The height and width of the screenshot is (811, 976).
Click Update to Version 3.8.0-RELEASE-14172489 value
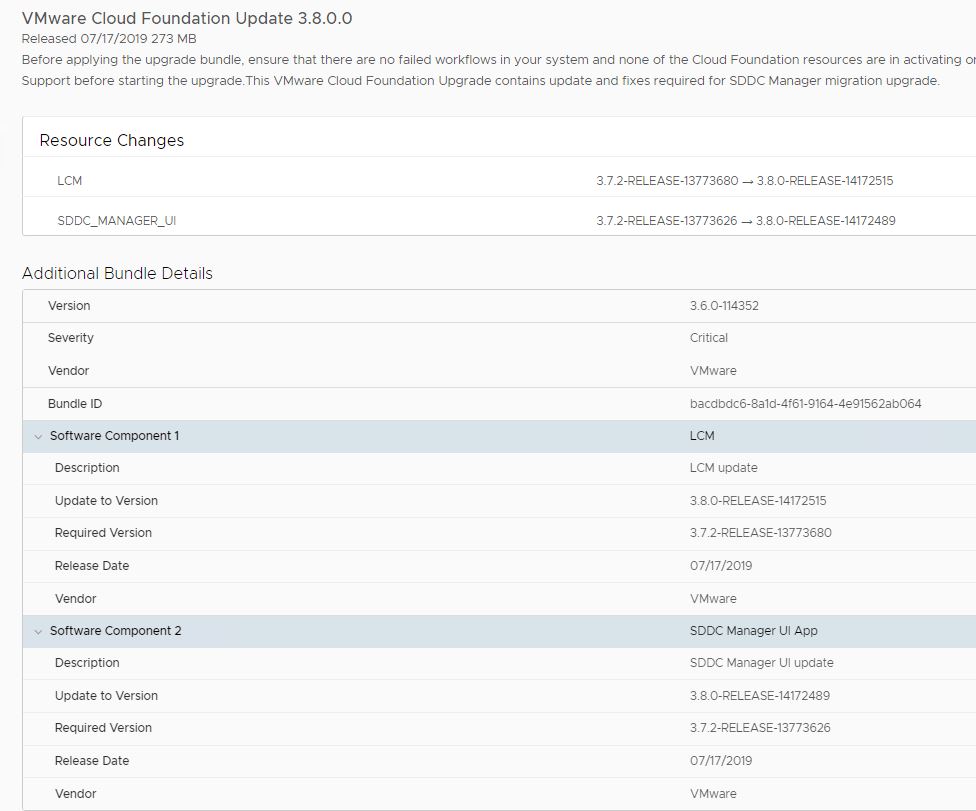click(x=759, y=696)
